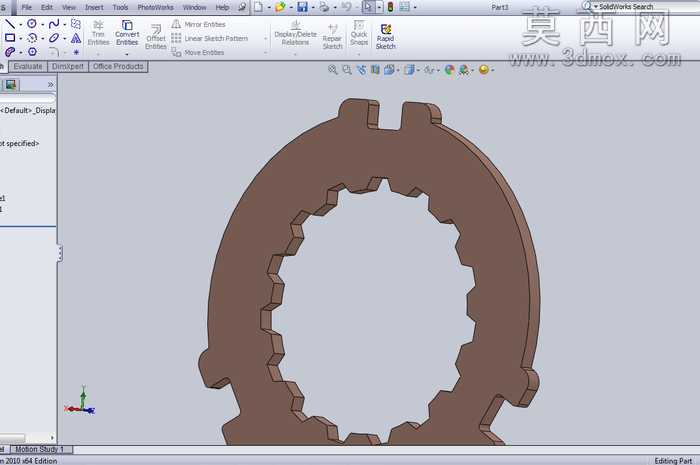
Task: Select the Sketch Text tool
Action: click(76, 38)
